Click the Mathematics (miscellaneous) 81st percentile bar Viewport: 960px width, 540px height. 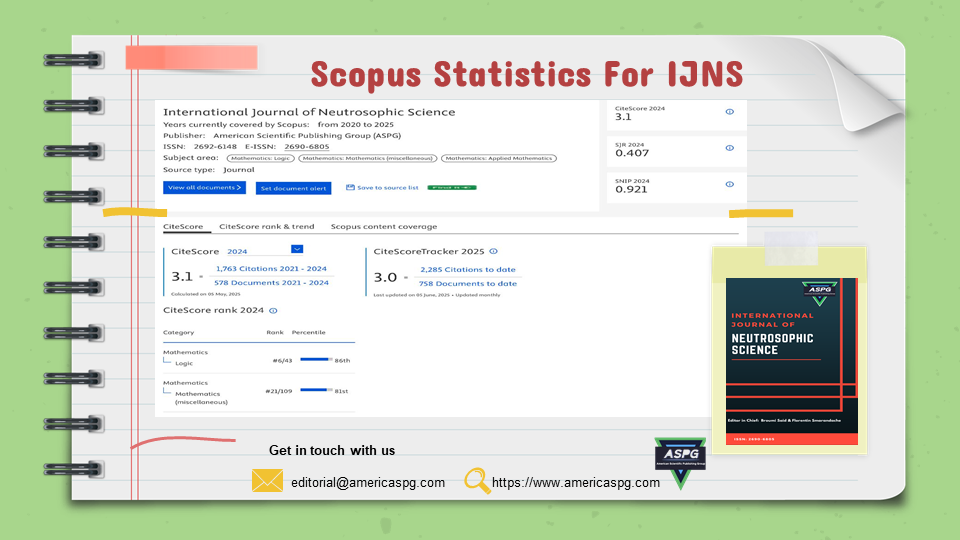pos(317,390)
